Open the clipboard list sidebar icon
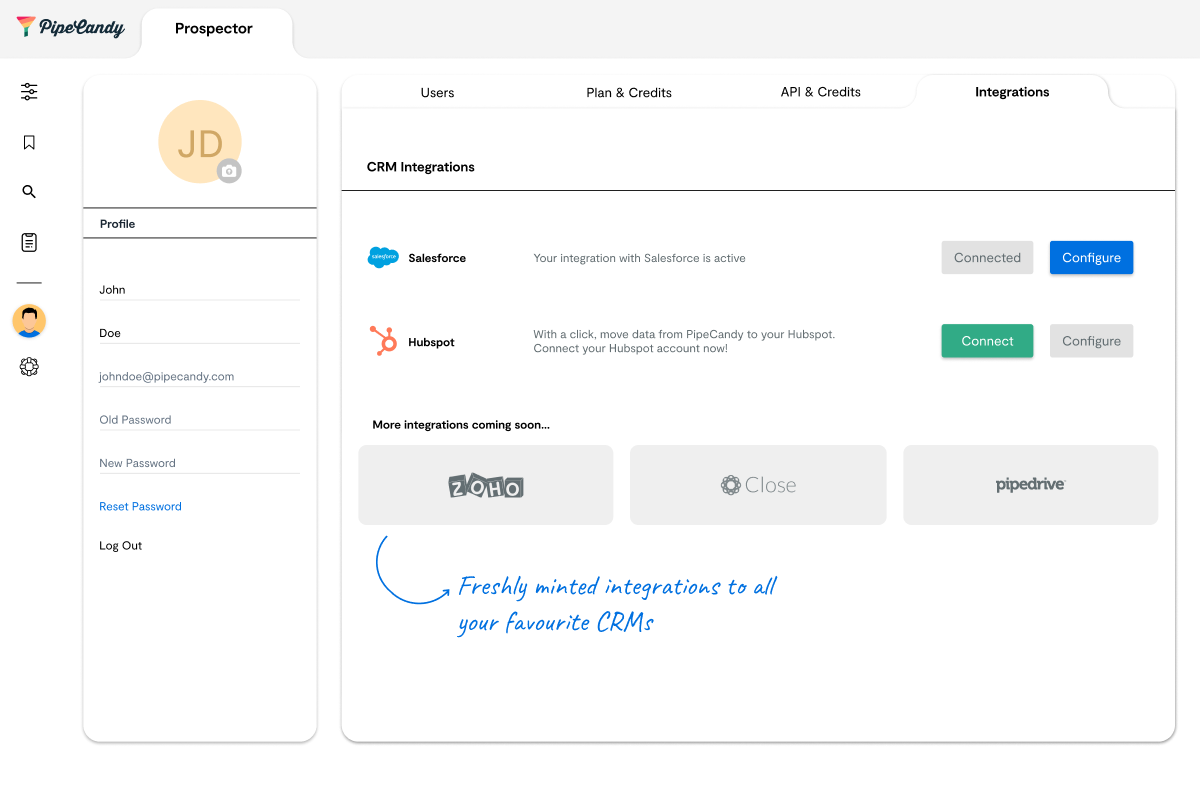The width and height of the screenshot is (1200, 800). pos(29,242)
